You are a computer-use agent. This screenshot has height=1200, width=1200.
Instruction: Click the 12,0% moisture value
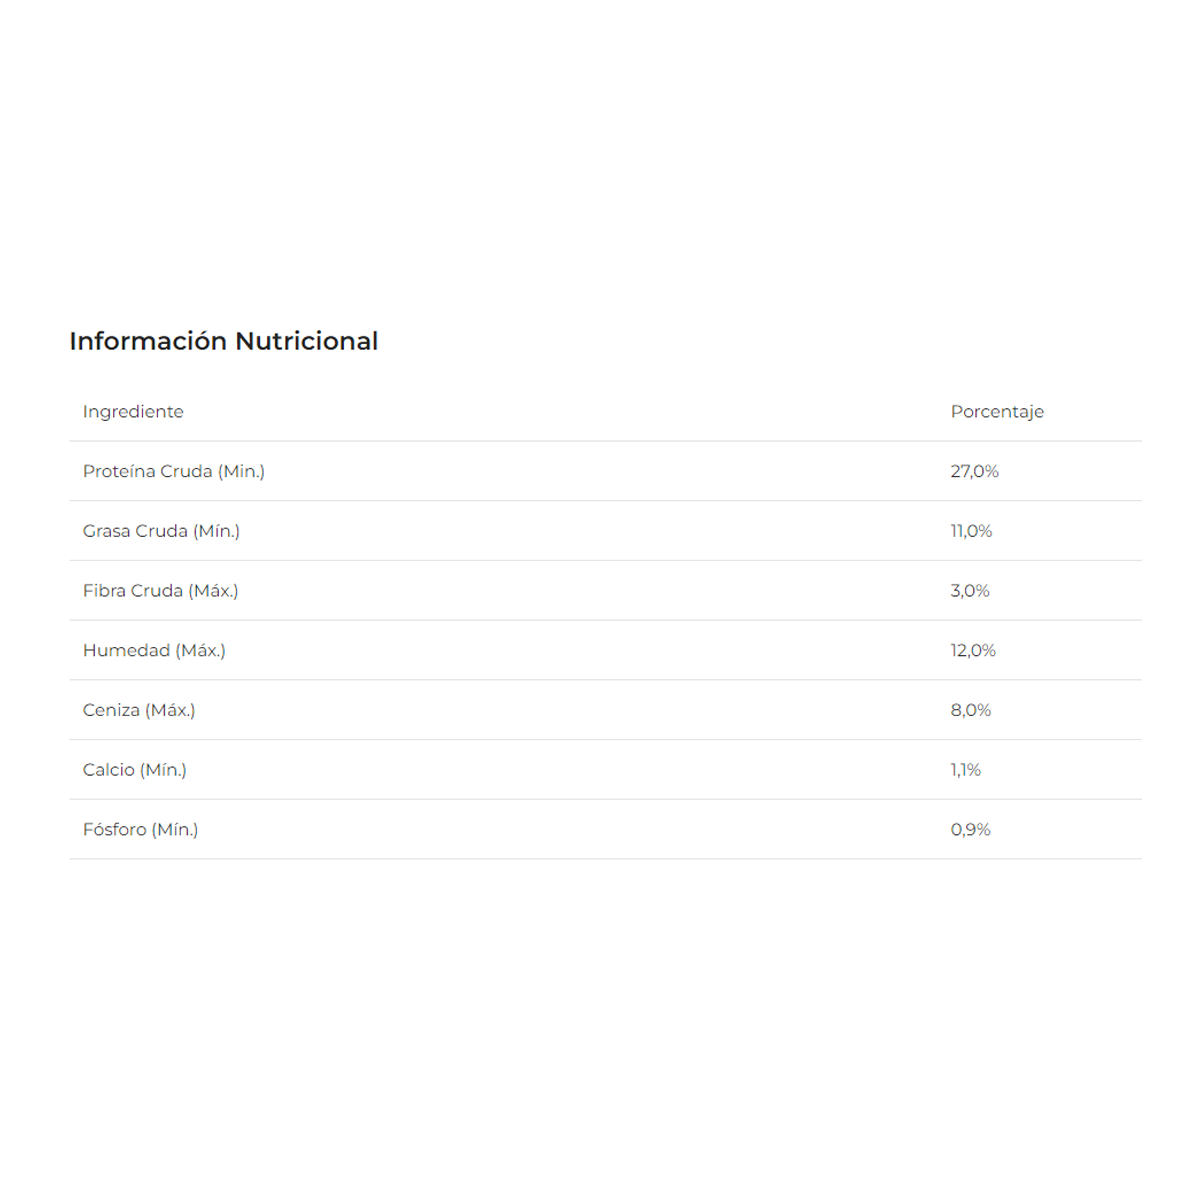tap(973, 651)
